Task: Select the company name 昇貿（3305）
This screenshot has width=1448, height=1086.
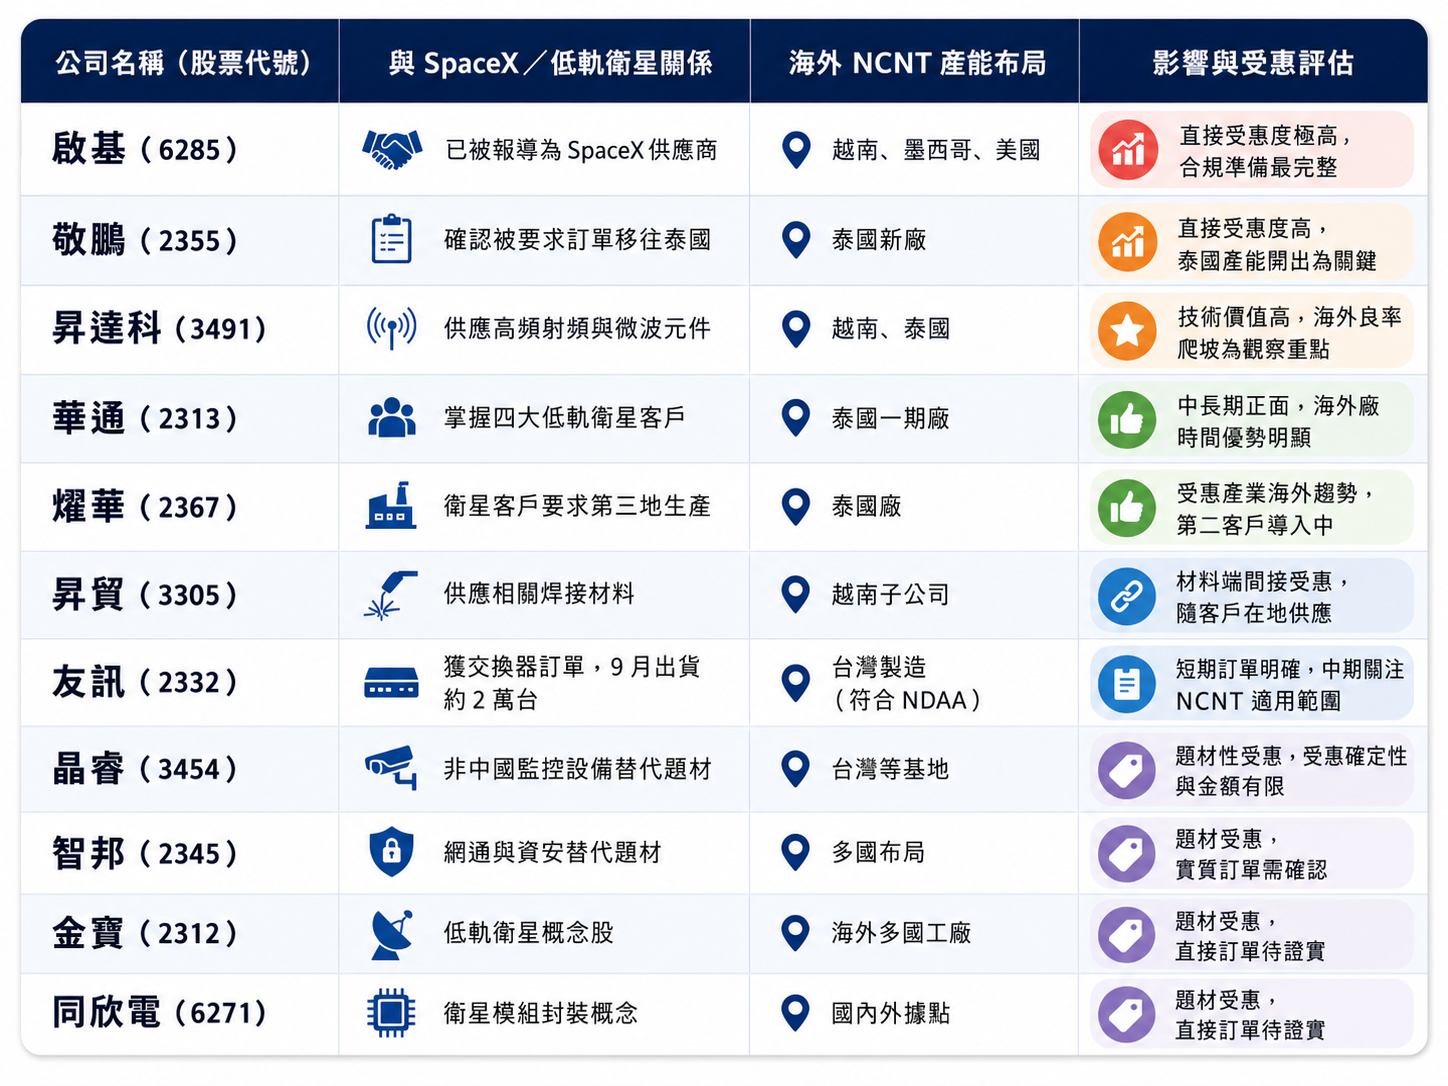Action: tap(146, 595)
